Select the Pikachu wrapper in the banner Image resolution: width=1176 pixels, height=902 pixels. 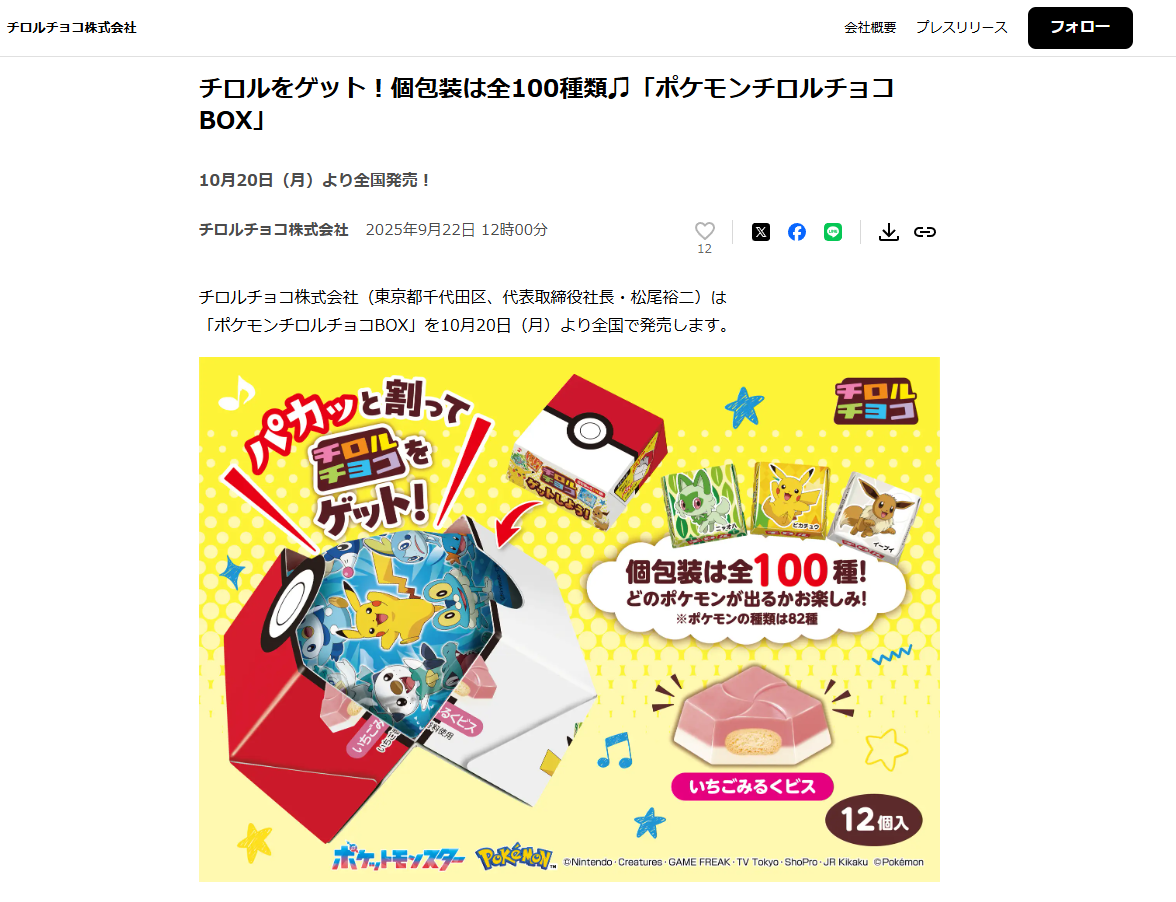790,499
